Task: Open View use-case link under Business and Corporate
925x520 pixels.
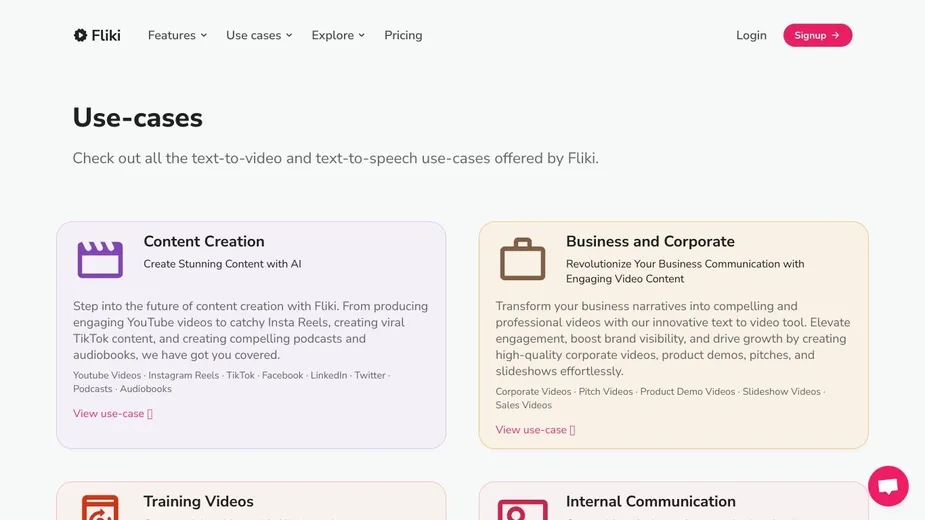Action: point(535,430)
